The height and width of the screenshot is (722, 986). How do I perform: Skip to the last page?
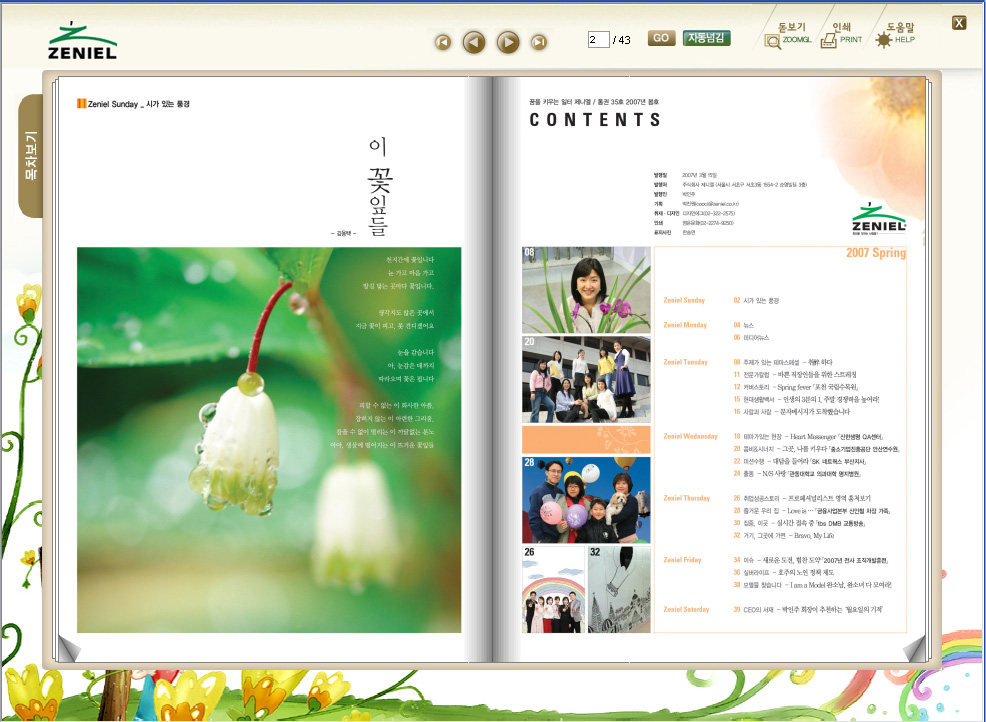click(x=539, y=42)
